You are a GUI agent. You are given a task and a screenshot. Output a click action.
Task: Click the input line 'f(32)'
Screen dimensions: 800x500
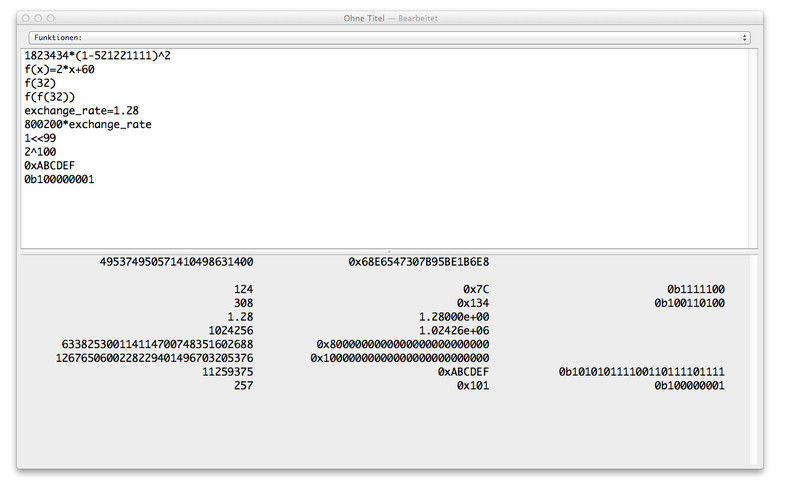click(x=40, y=83)
